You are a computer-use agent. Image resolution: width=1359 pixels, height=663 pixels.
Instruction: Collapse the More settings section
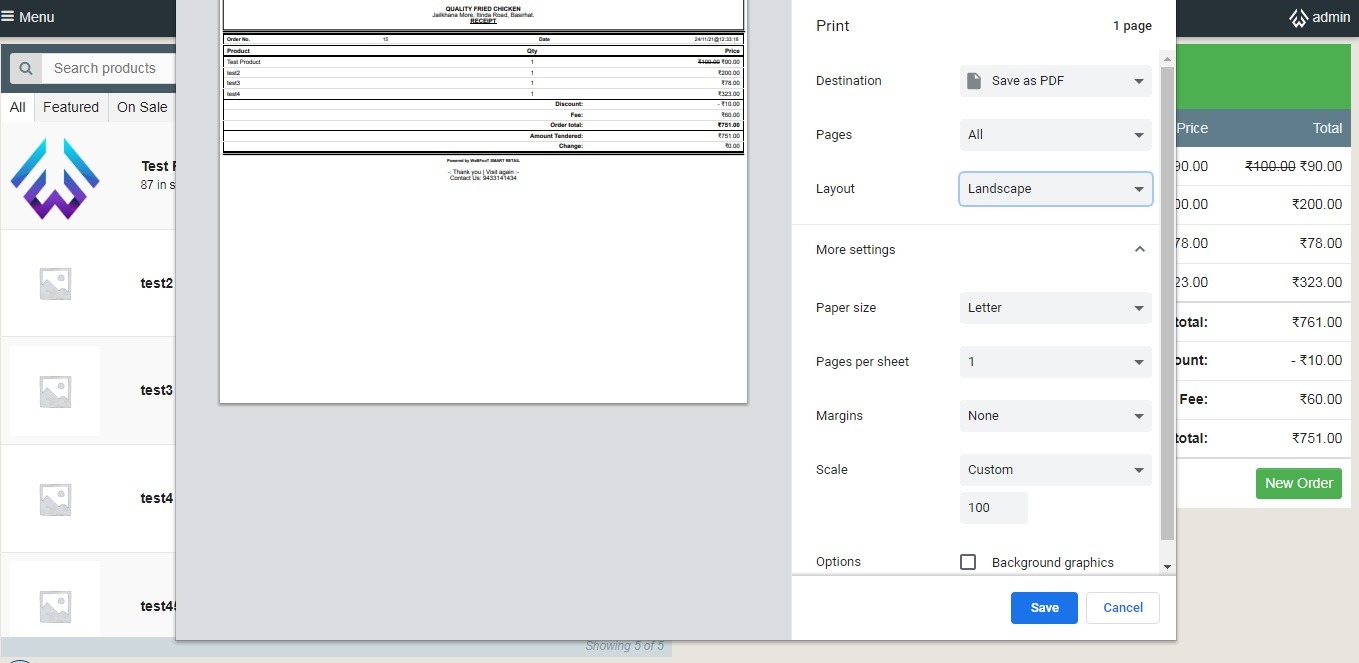tap(1139, 250)
